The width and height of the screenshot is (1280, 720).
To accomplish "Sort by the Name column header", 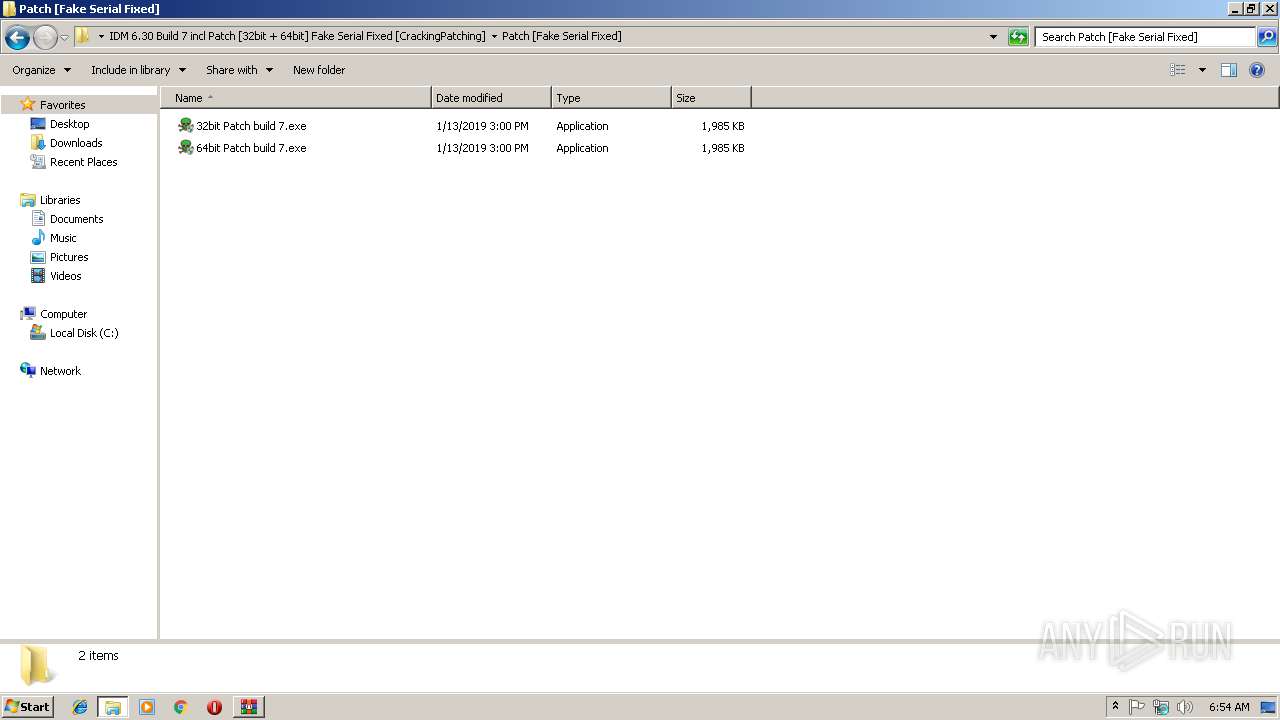I will 296,98.
